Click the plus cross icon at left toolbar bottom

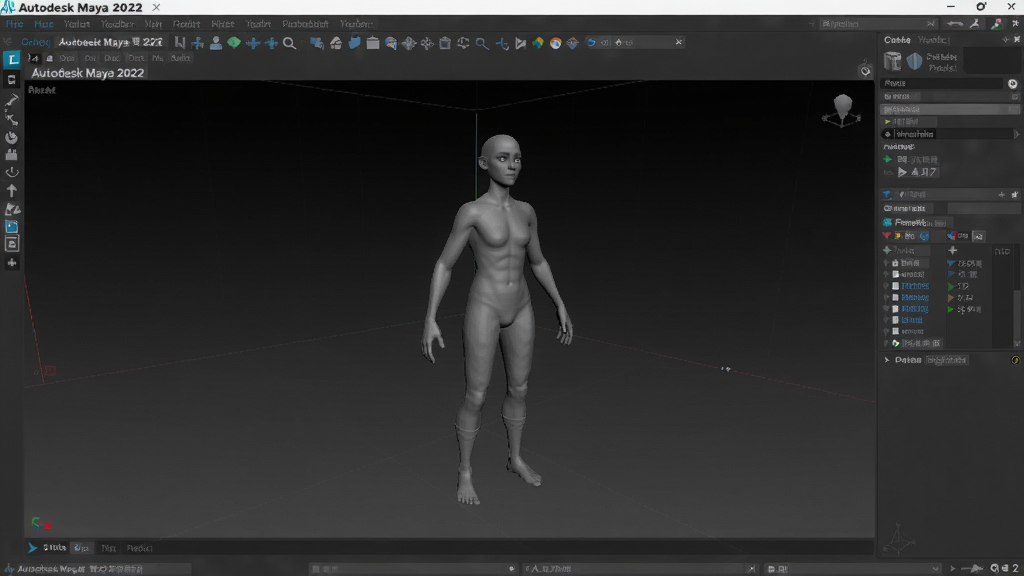[x=12, y=263]
